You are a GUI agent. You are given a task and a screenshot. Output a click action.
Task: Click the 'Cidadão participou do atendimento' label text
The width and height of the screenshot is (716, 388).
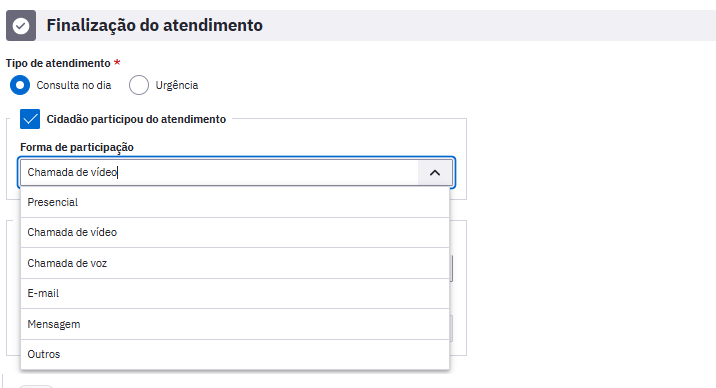click(136, 119)
